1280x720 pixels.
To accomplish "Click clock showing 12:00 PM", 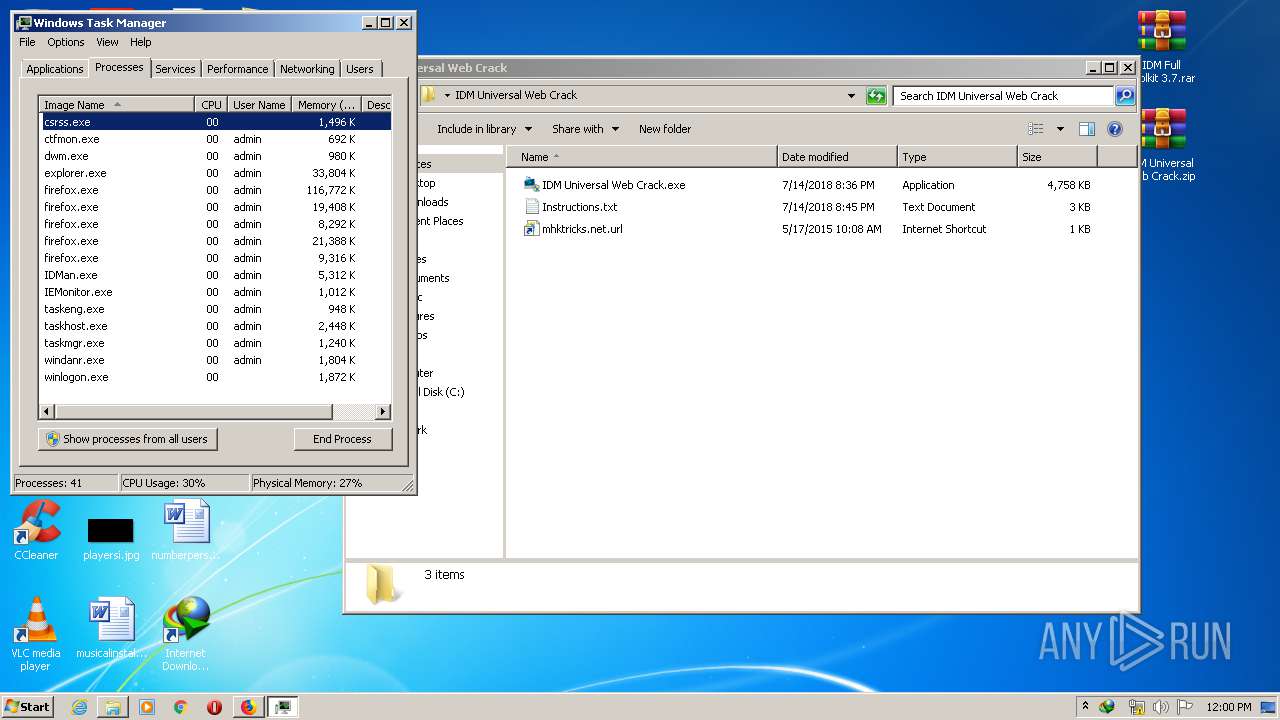I will pyautogui.click(x=1228, y=707).
